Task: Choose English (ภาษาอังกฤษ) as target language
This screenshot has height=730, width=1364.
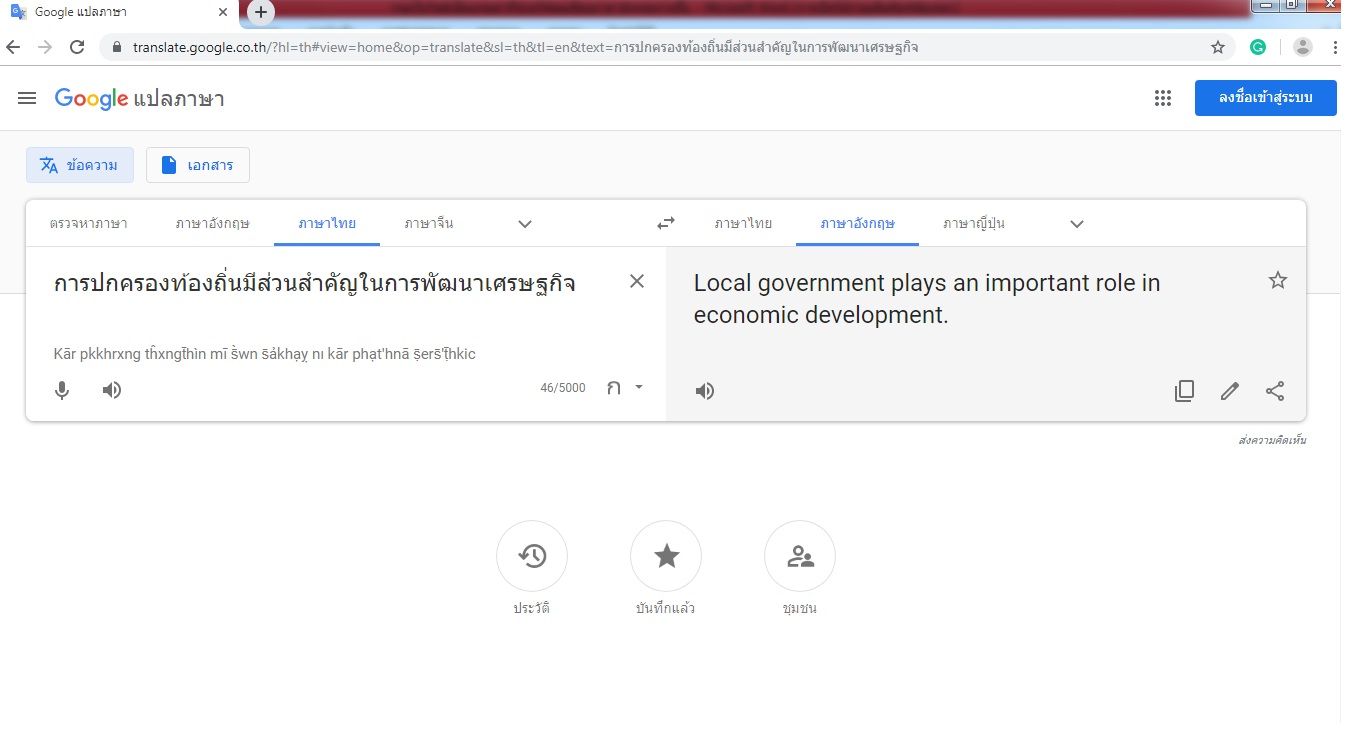Action: (x=857, y=223)
